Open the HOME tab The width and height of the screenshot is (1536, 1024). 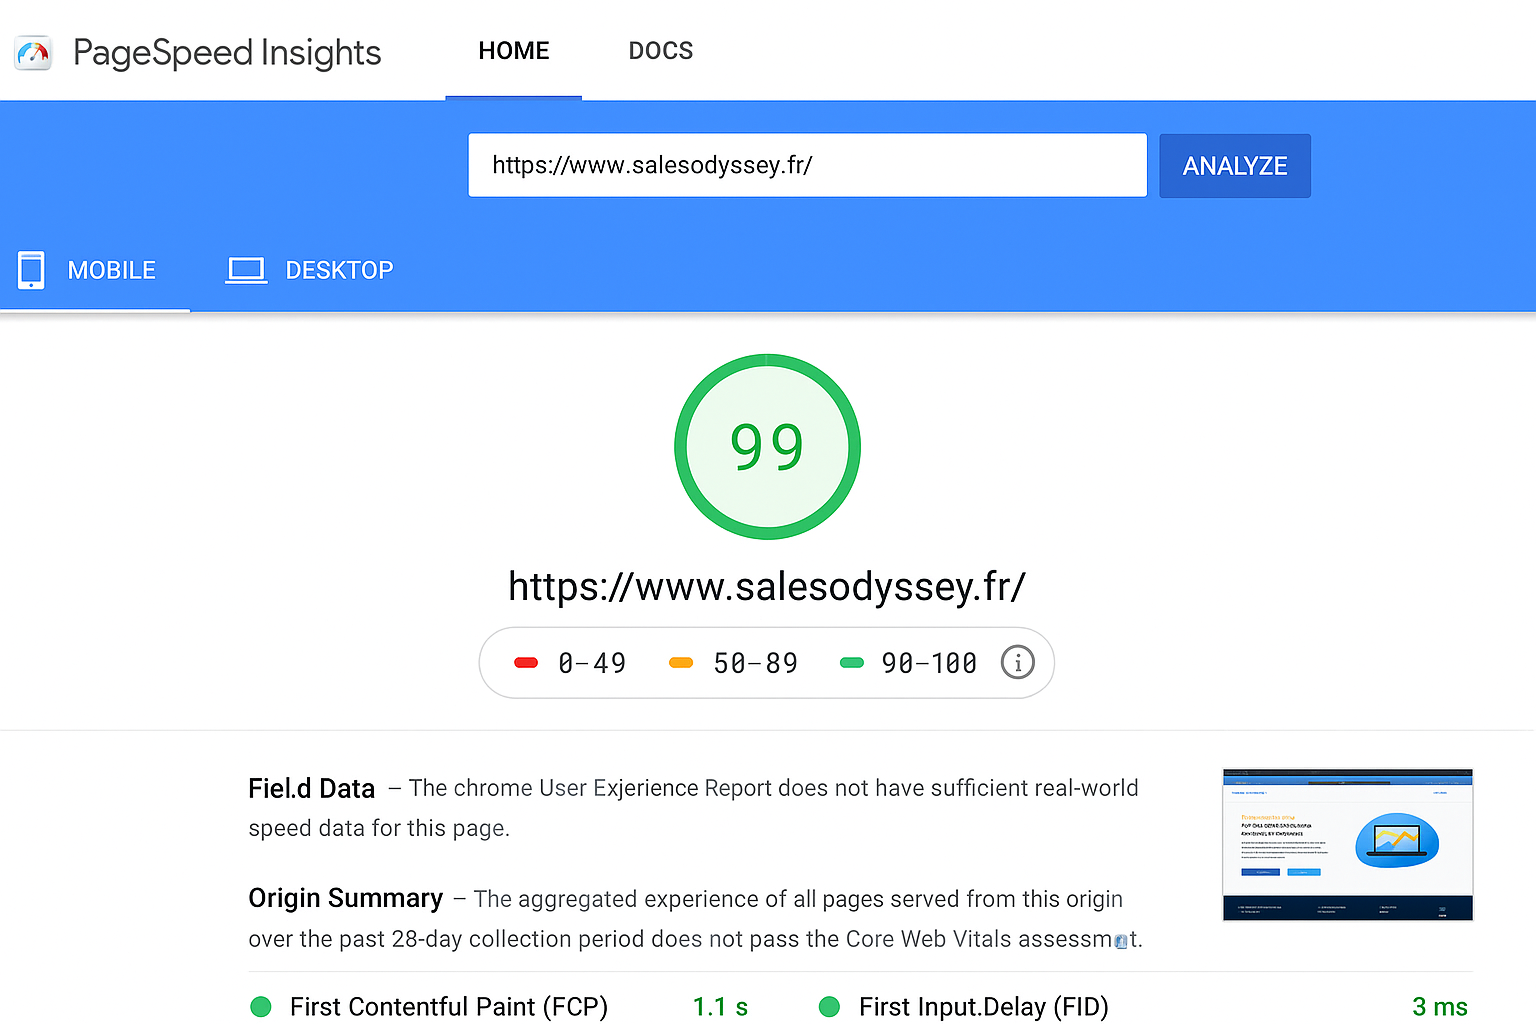point(514,51)
